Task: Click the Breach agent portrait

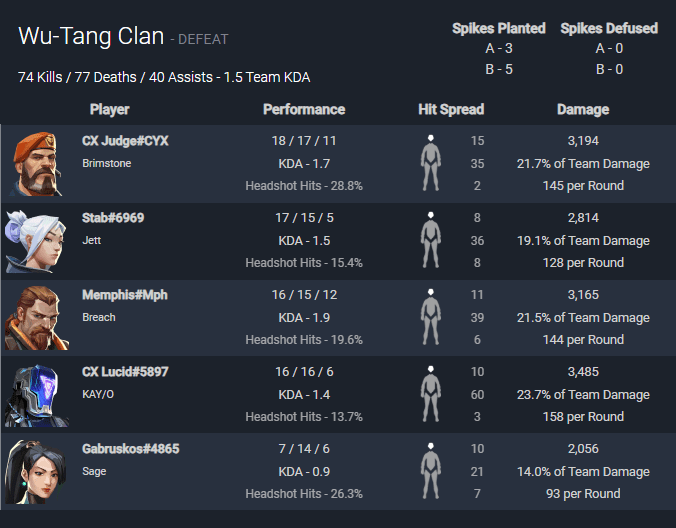Action: coord(37,318)
